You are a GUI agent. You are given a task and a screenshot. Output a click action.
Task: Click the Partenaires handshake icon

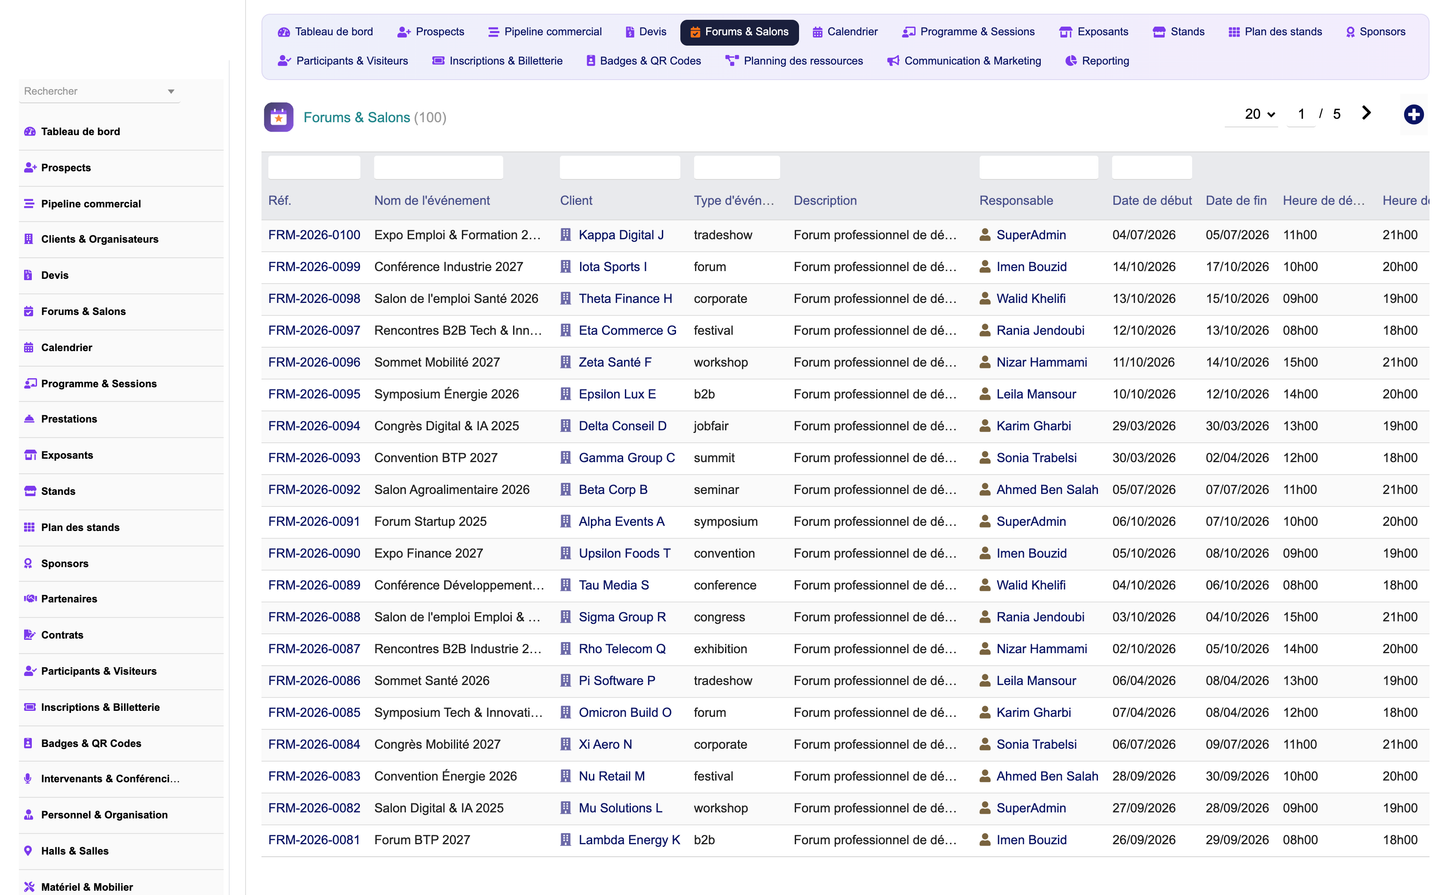pos(29,599)
